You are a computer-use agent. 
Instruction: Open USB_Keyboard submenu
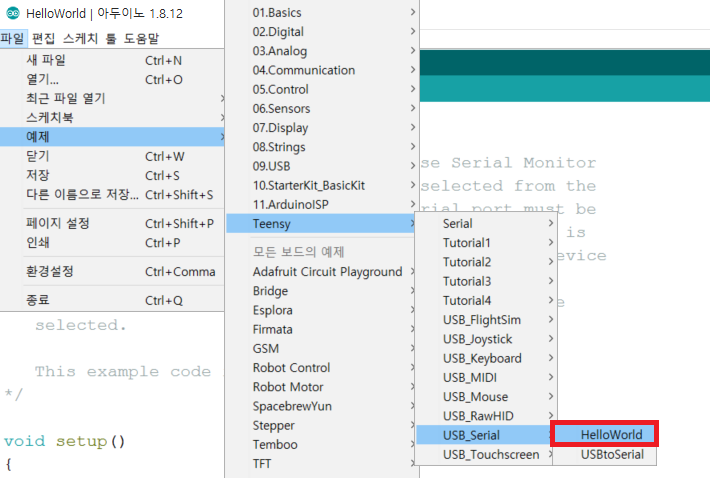[486, 358]
